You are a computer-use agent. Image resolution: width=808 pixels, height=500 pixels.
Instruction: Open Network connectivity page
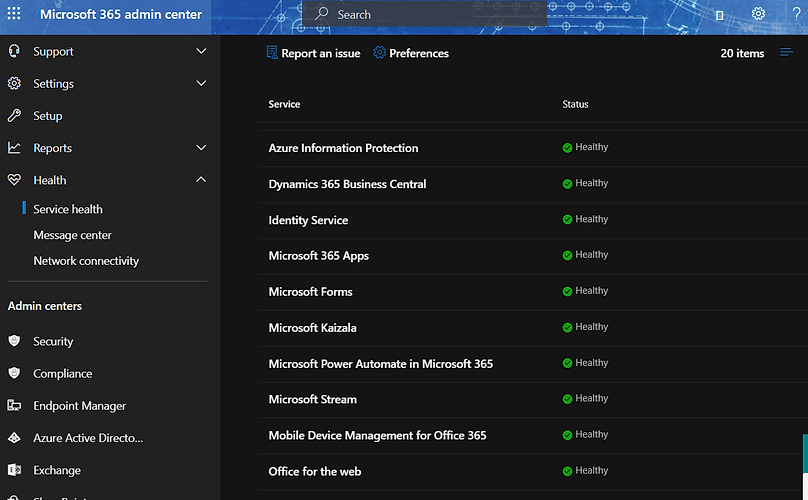tap(86, 261)
